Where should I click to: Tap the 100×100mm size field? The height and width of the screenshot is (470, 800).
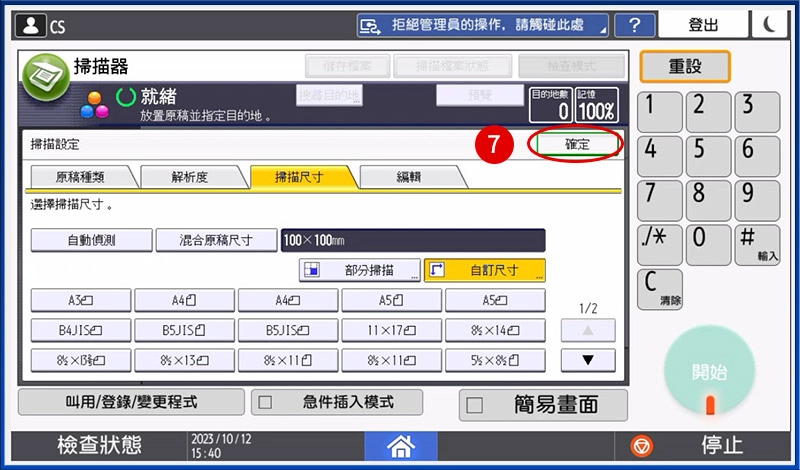click(x=412, y=240)
